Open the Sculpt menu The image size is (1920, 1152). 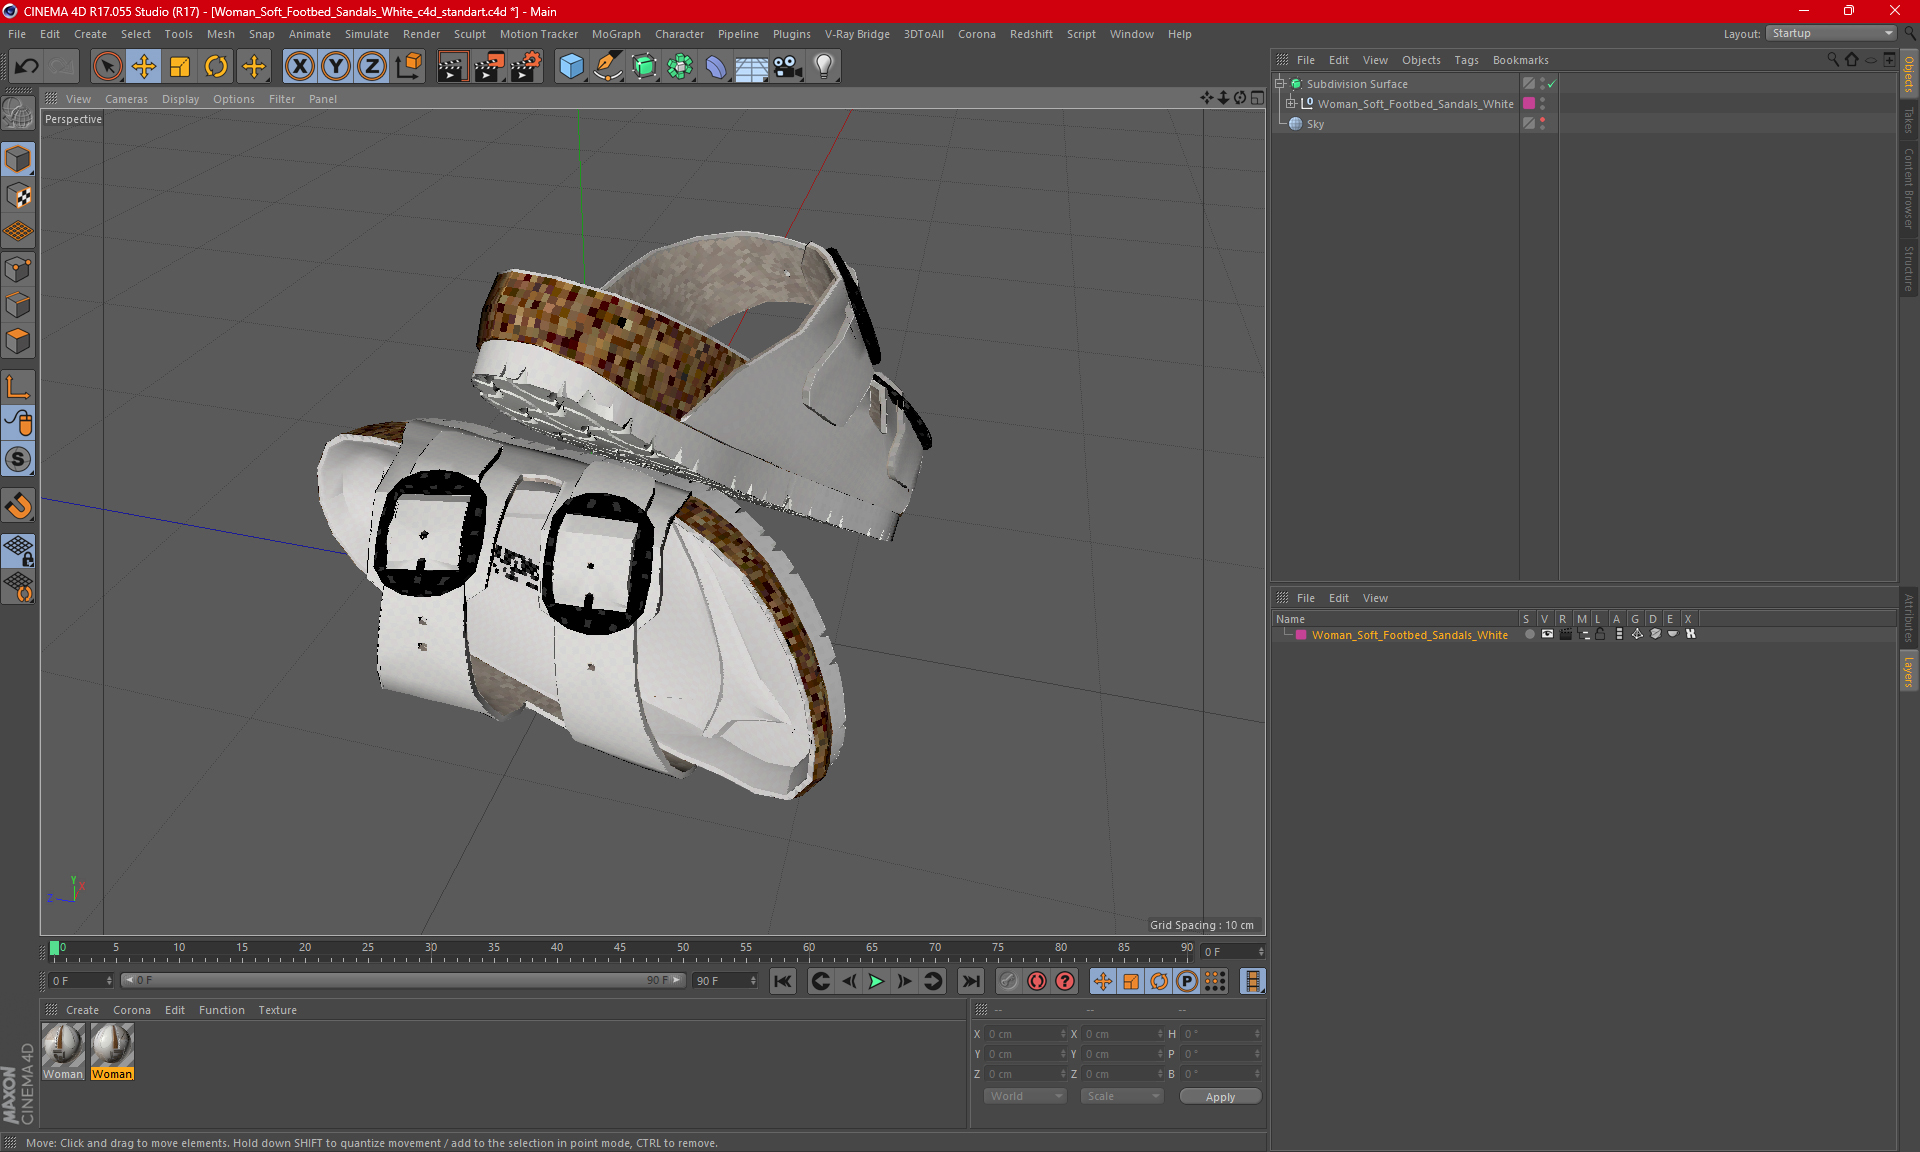point(469,34)
